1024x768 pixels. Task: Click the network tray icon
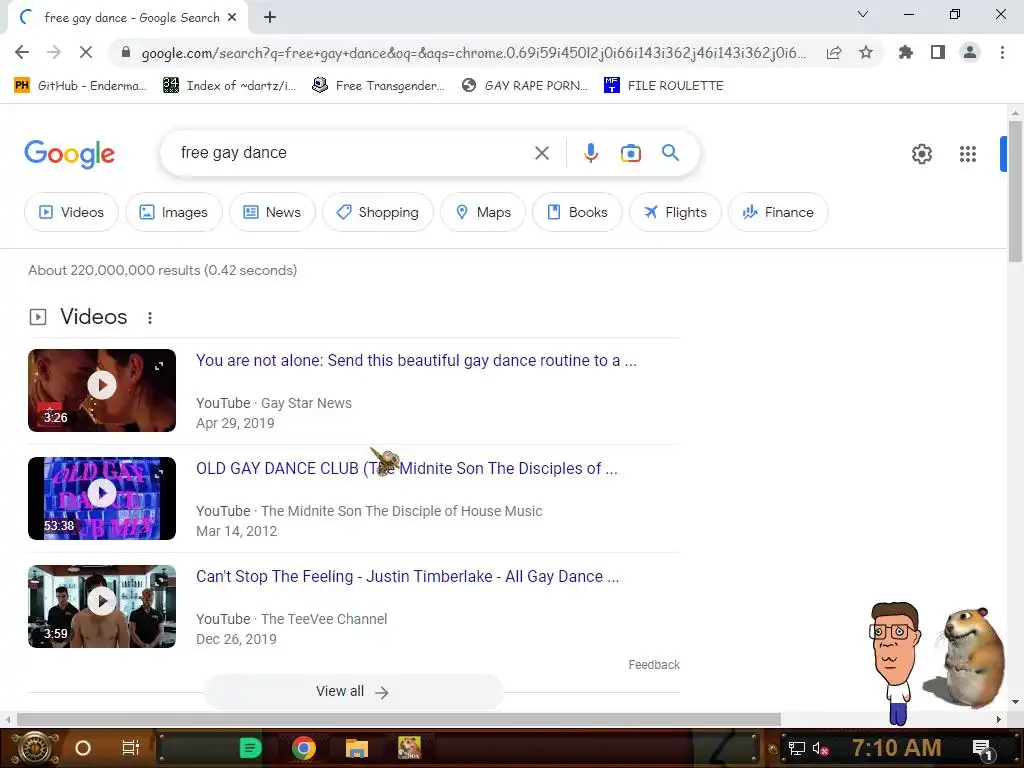click(796, 748)
